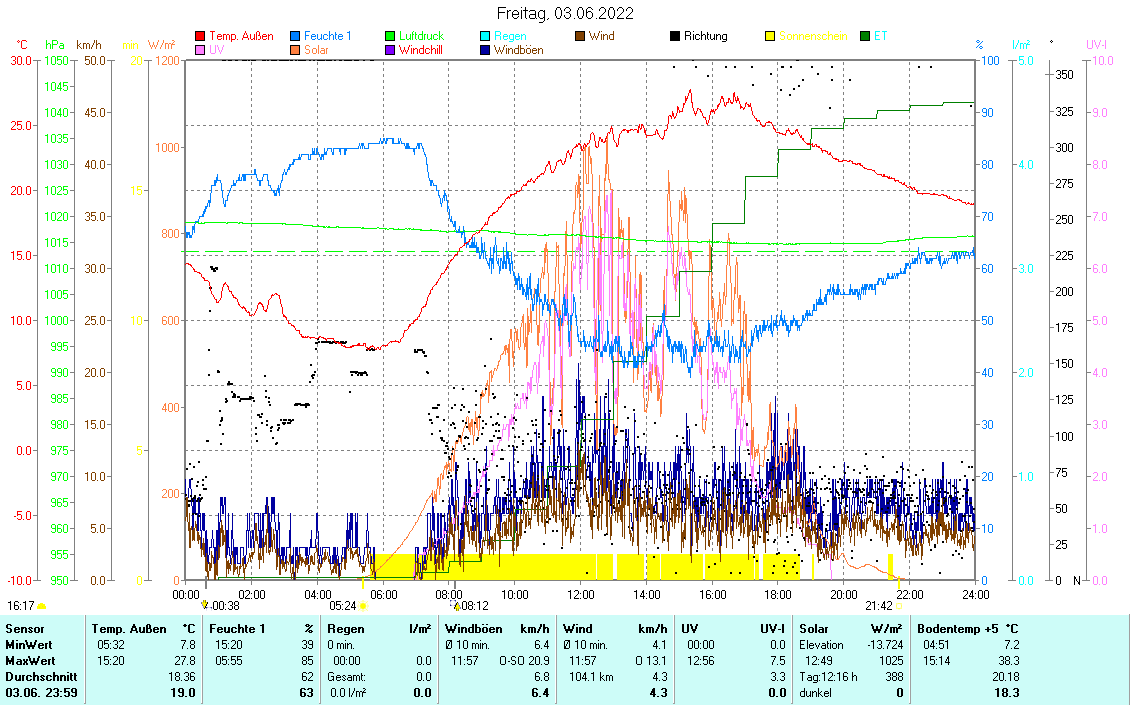Click the red Temp. Außen legend swatch
Screen dimensions: 1130x705
200,37
